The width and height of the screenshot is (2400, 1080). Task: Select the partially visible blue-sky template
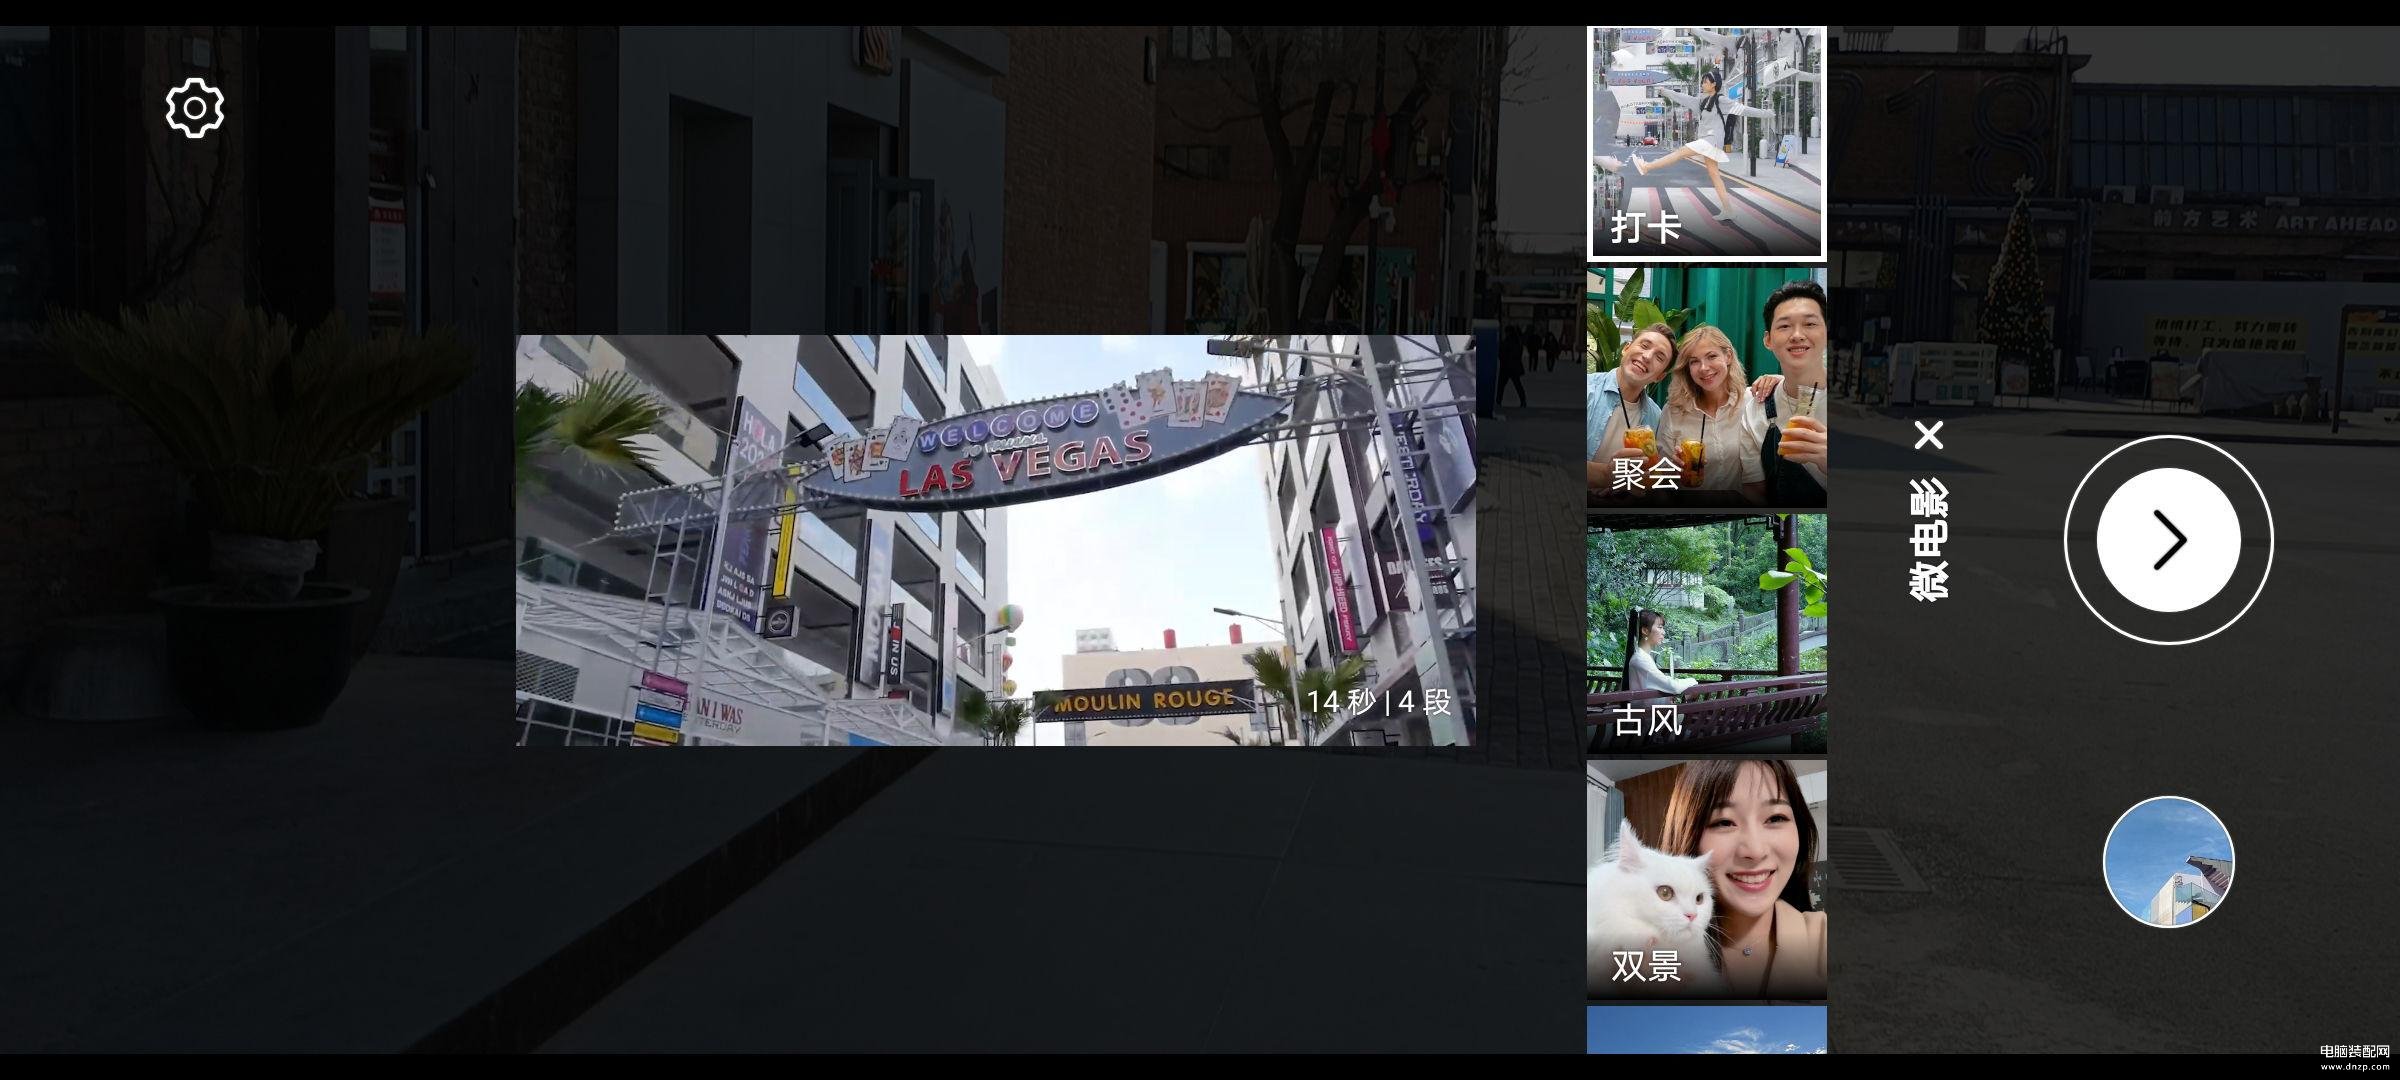[1707, 1030]
